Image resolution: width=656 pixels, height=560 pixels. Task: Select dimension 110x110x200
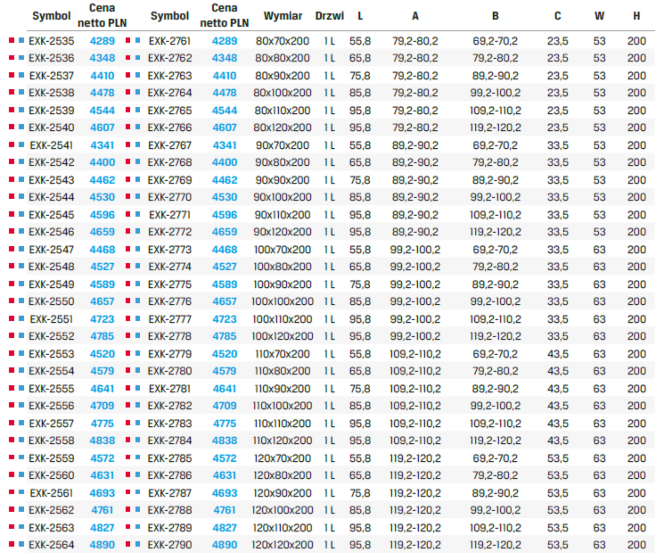click(x=282, y=423)
